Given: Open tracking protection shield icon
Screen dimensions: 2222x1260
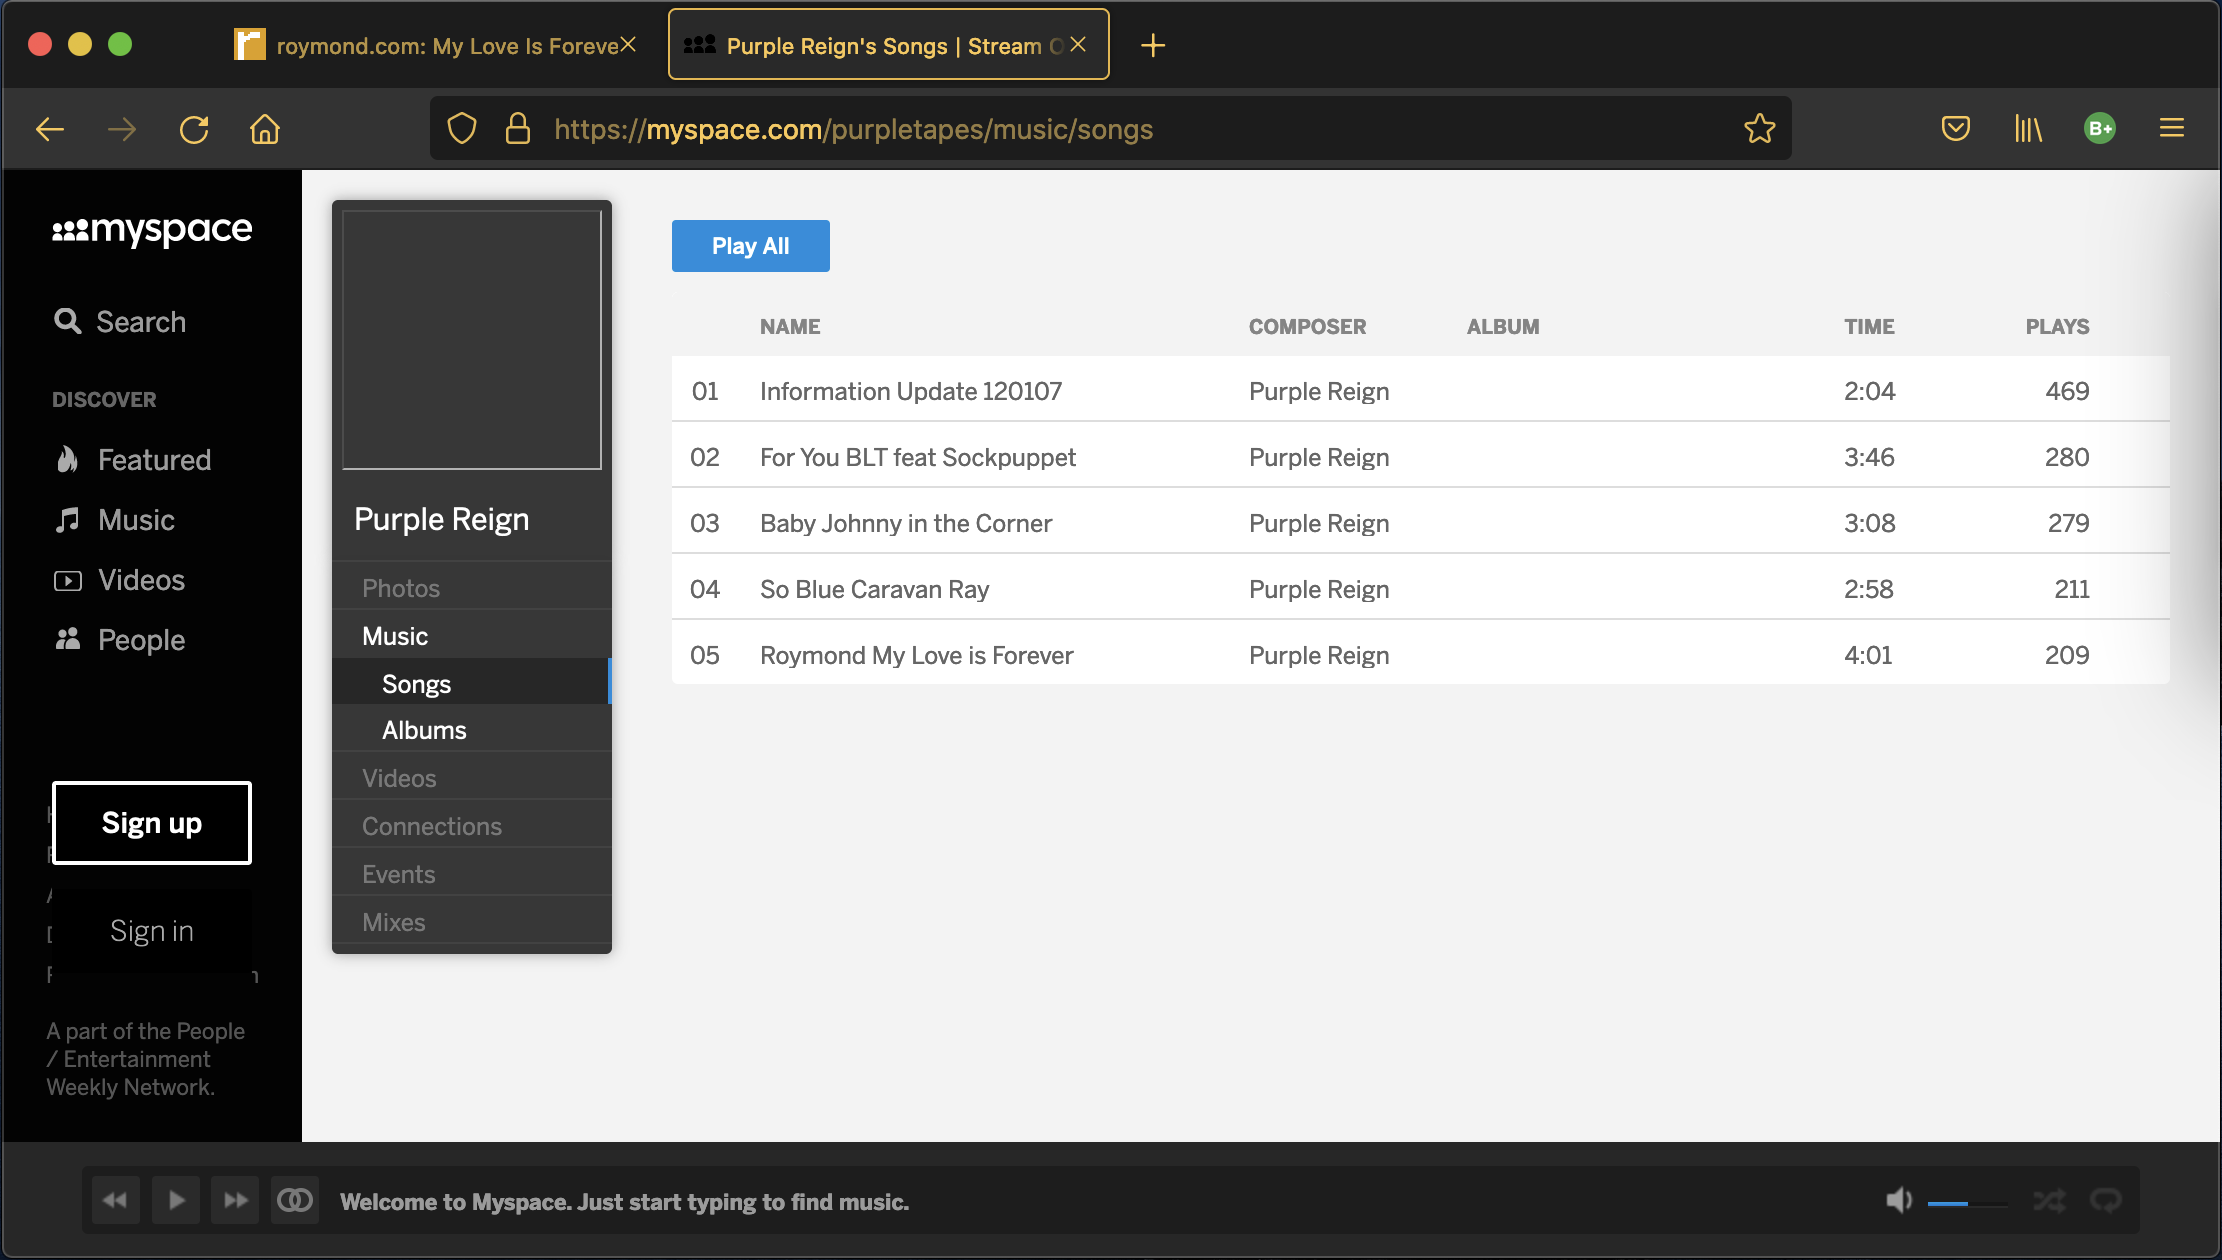Looking at the screenshot, I should (461, 129).
